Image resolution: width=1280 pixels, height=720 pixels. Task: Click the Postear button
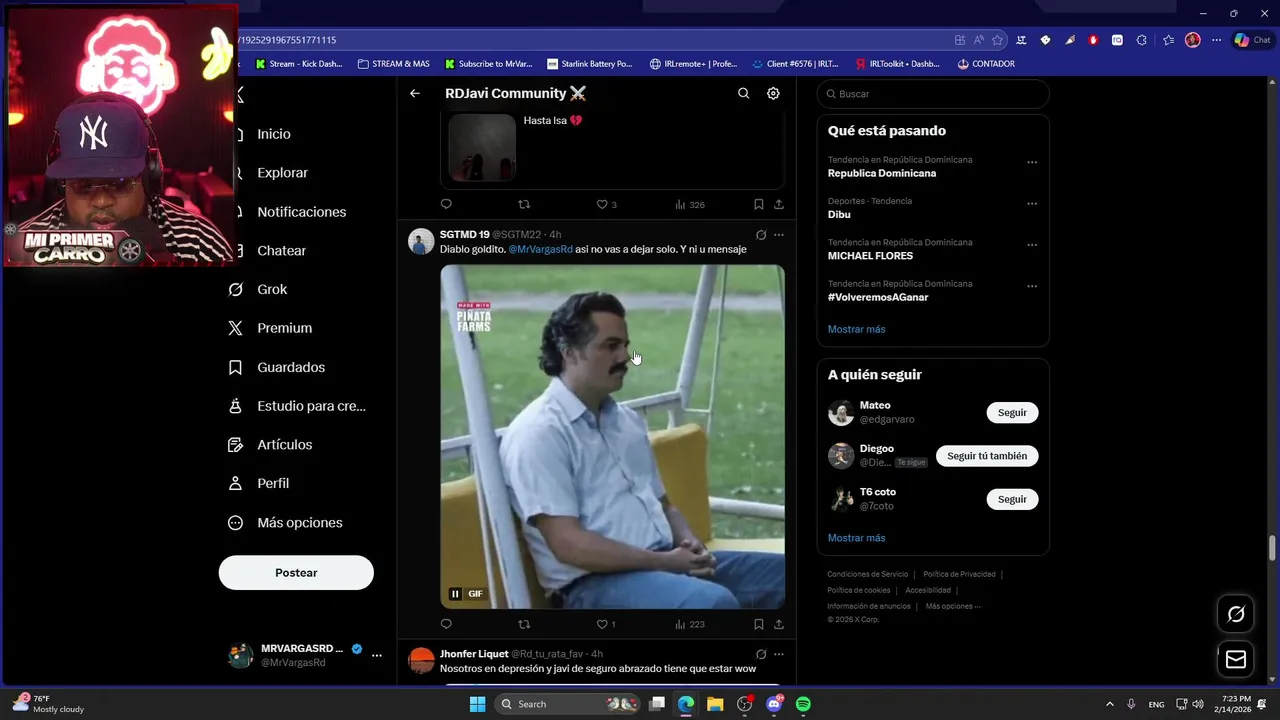296,573
